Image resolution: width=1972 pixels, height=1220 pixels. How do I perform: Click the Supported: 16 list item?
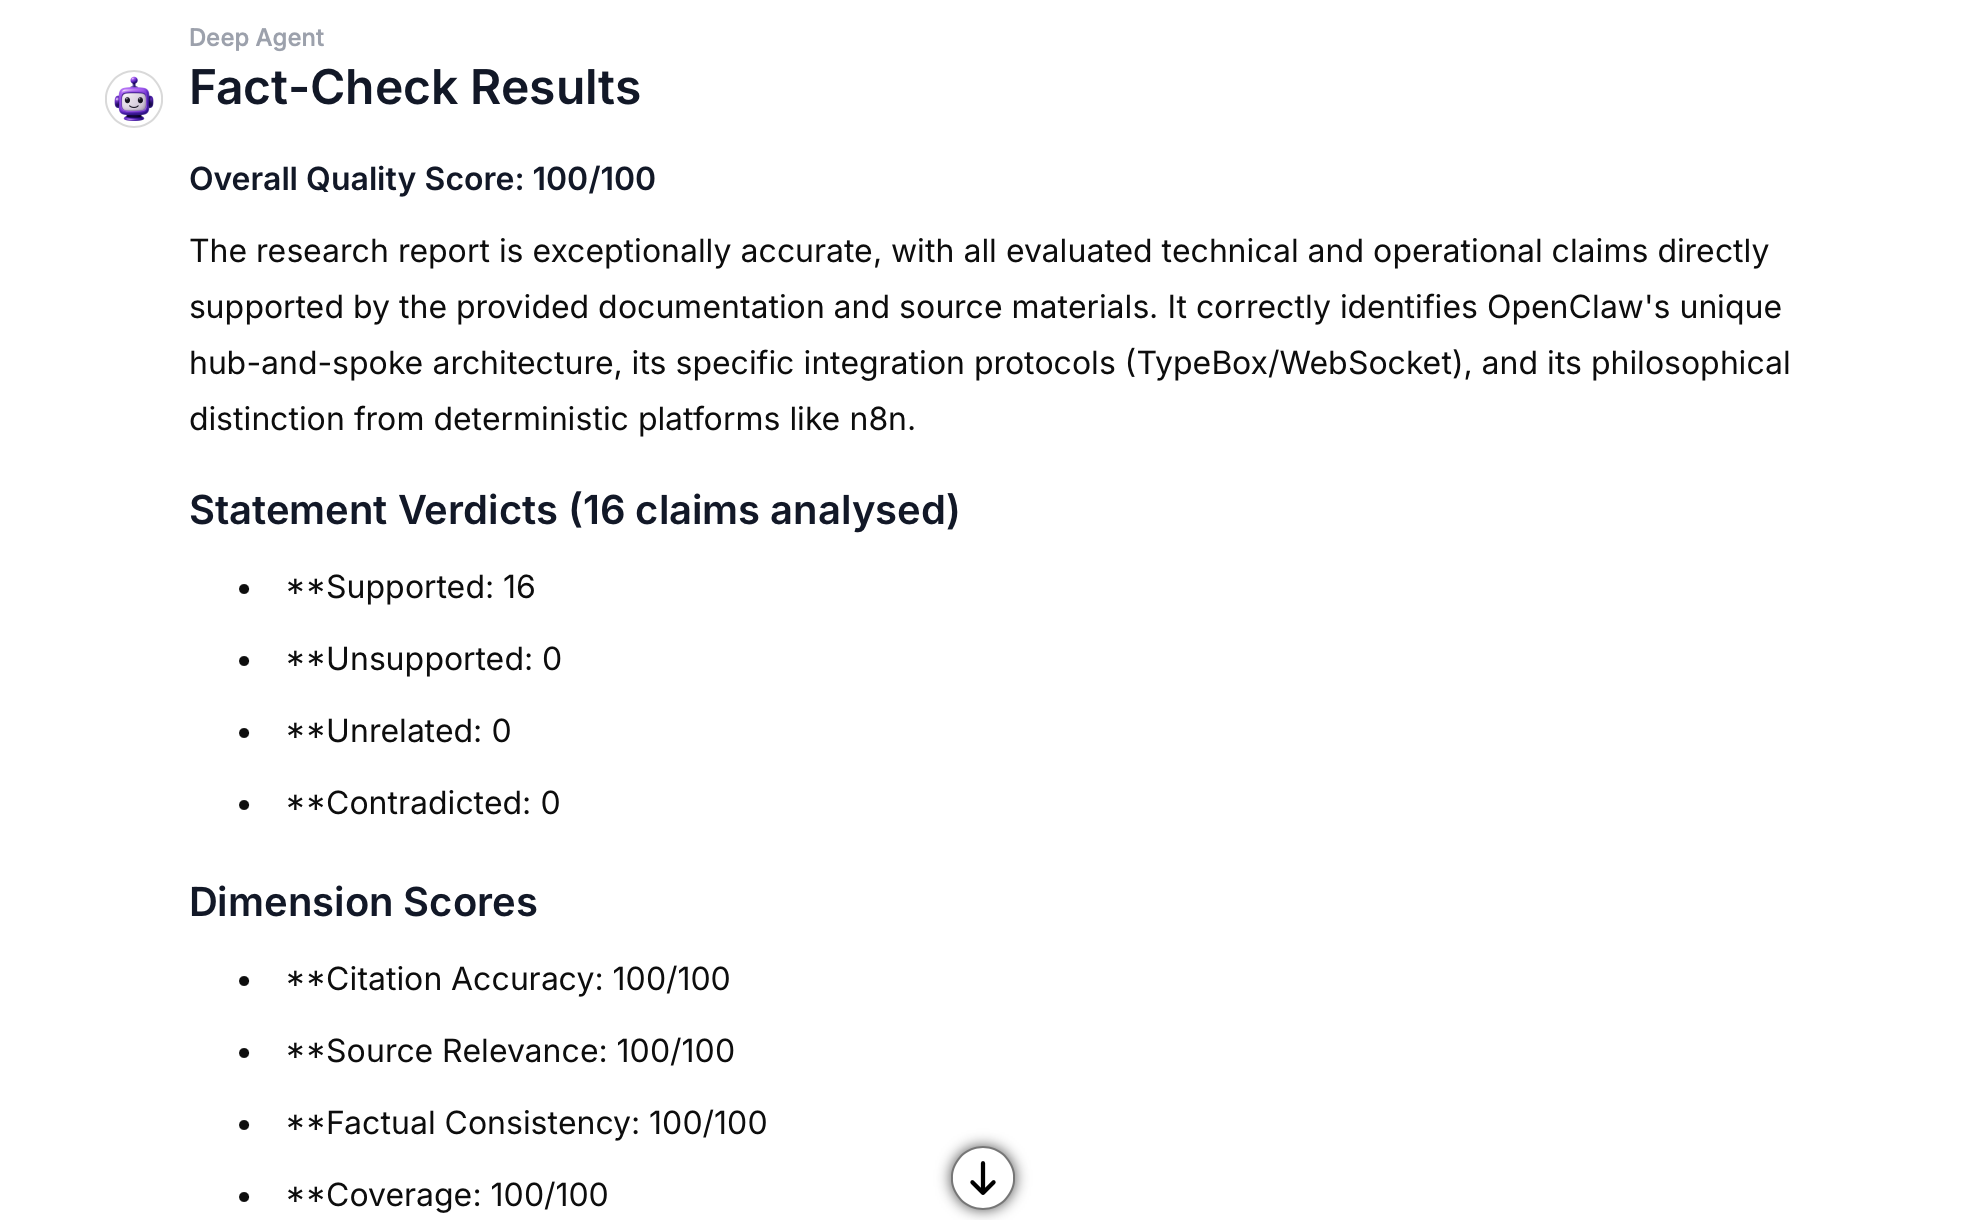pos(410,587)
